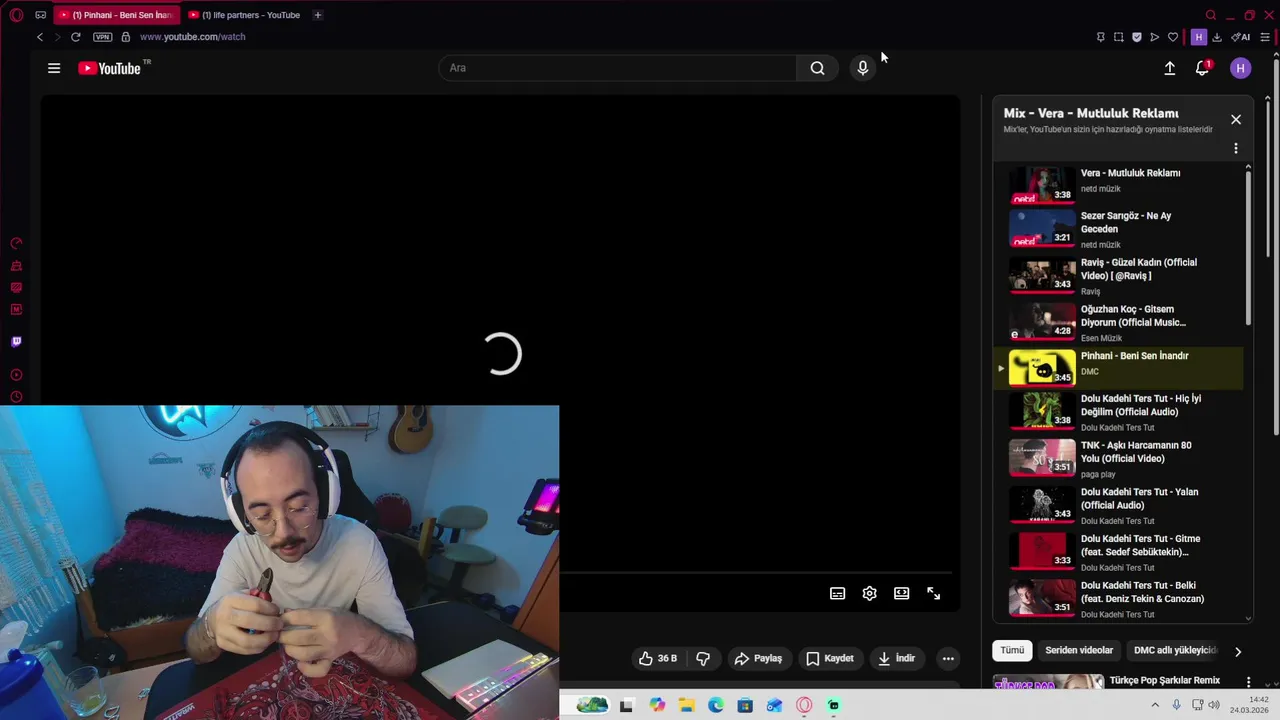1280x720 pixels.
Task: Switch to life partners - YouTube tab
Action: coord(245,15)
